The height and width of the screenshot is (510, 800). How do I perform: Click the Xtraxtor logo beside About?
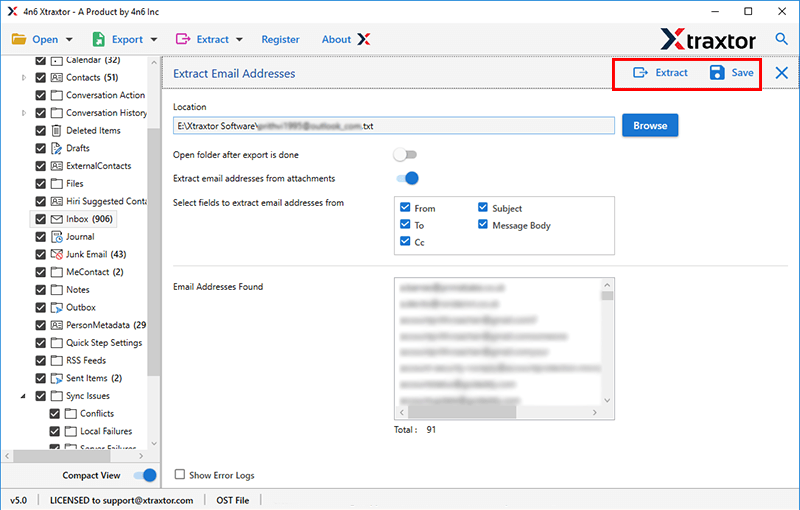click(x=364, y=39)
